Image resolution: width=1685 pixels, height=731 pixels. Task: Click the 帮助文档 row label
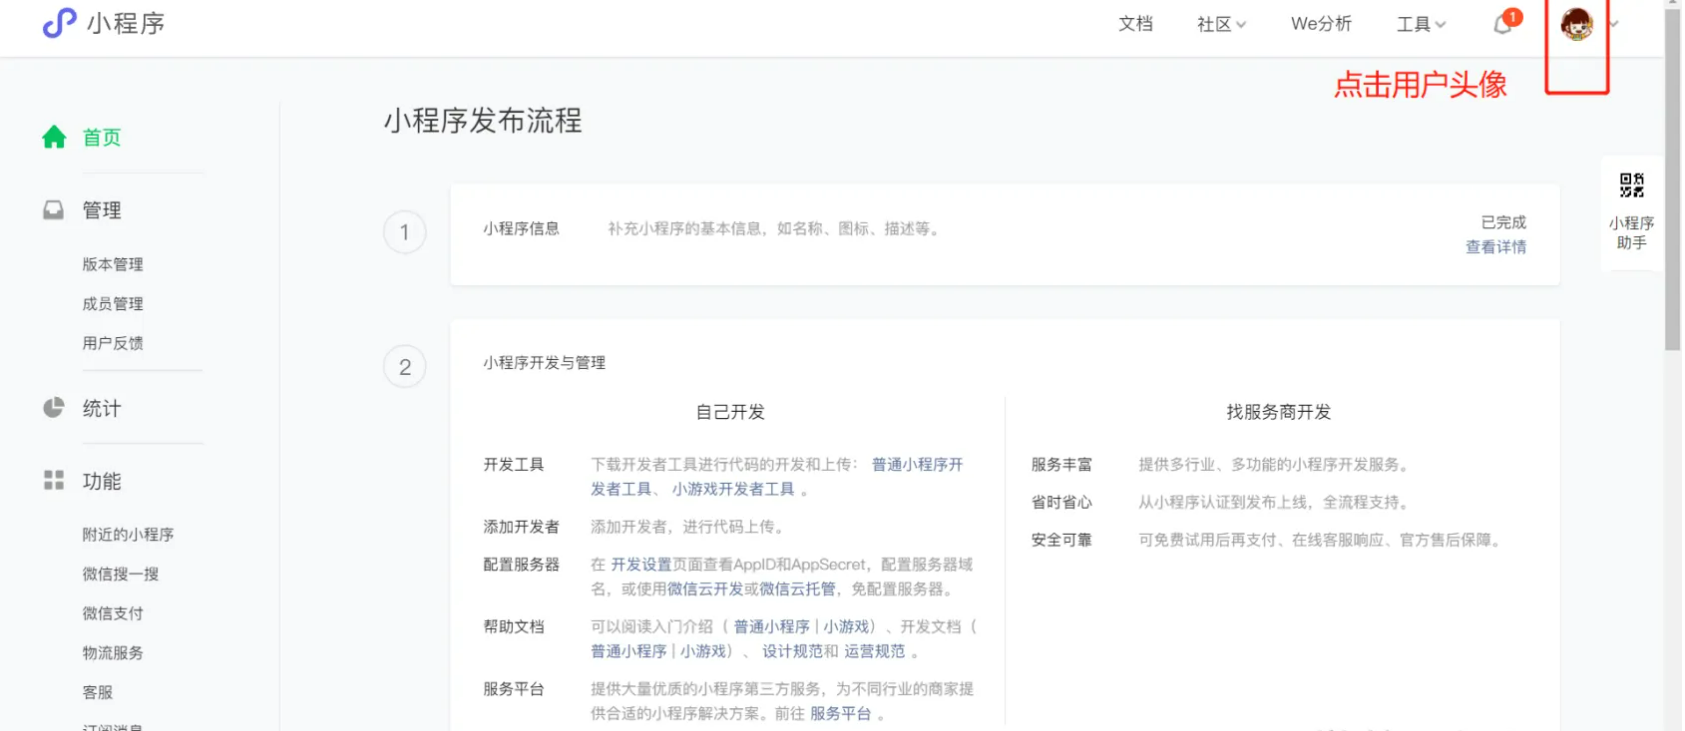513,626
